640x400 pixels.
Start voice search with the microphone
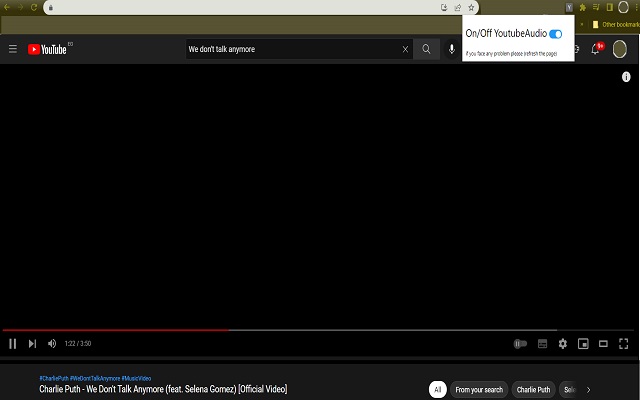(451, 49)
